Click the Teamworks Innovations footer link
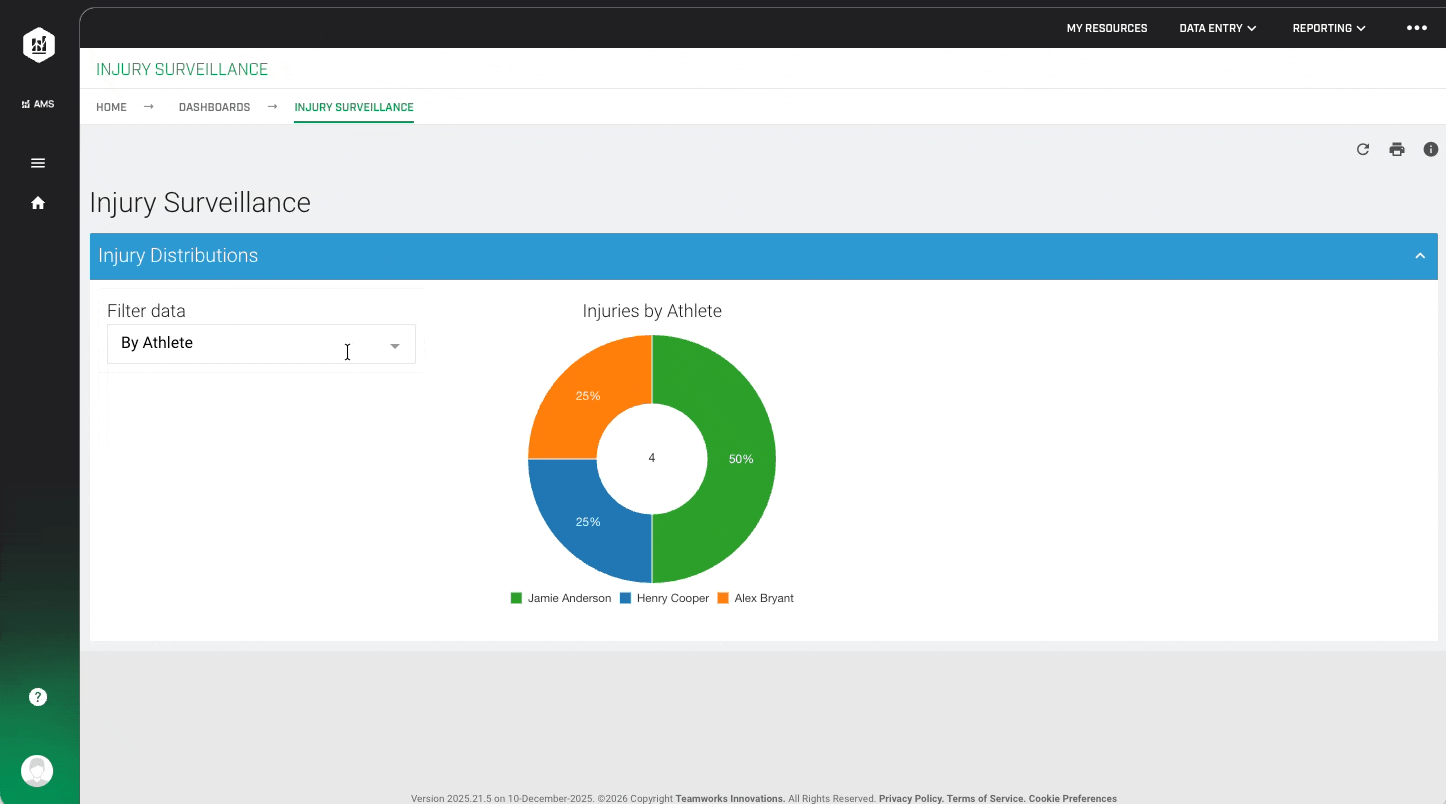 730,798
